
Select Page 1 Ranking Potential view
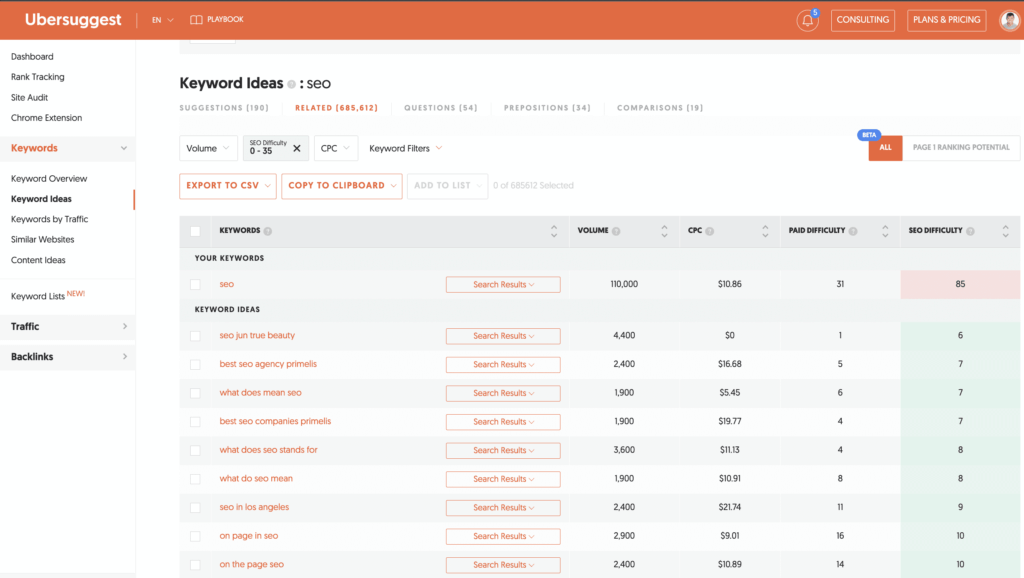click(x=961, y=148)
